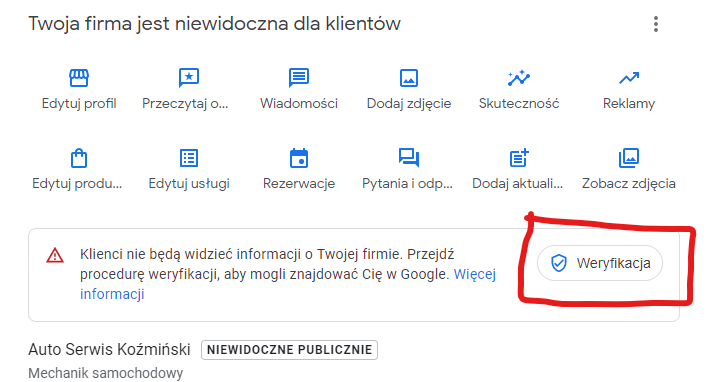Image resolution: width=719 pixels, height=382 pixels.
Task: Click the heading Twoja firma jest niewidoczna
Action: coord(215,24)
